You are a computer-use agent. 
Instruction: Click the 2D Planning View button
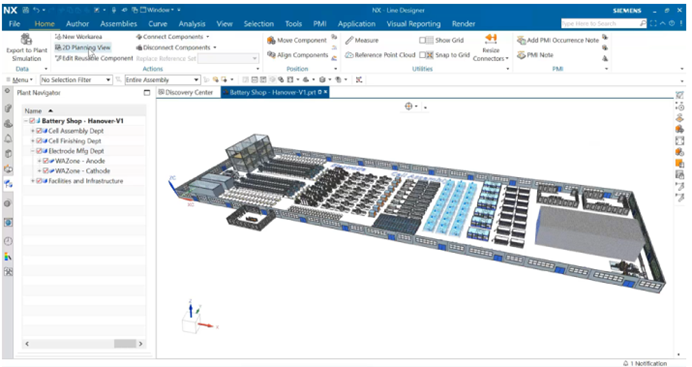(x=83, y=47)
